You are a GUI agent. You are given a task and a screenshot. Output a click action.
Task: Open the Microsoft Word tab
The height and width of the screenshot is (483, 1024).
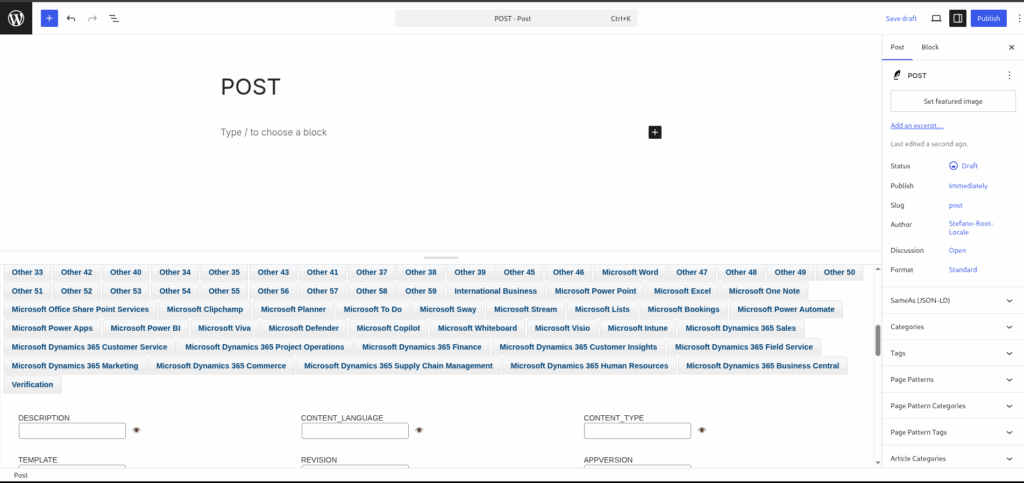[x=630, y=272]
